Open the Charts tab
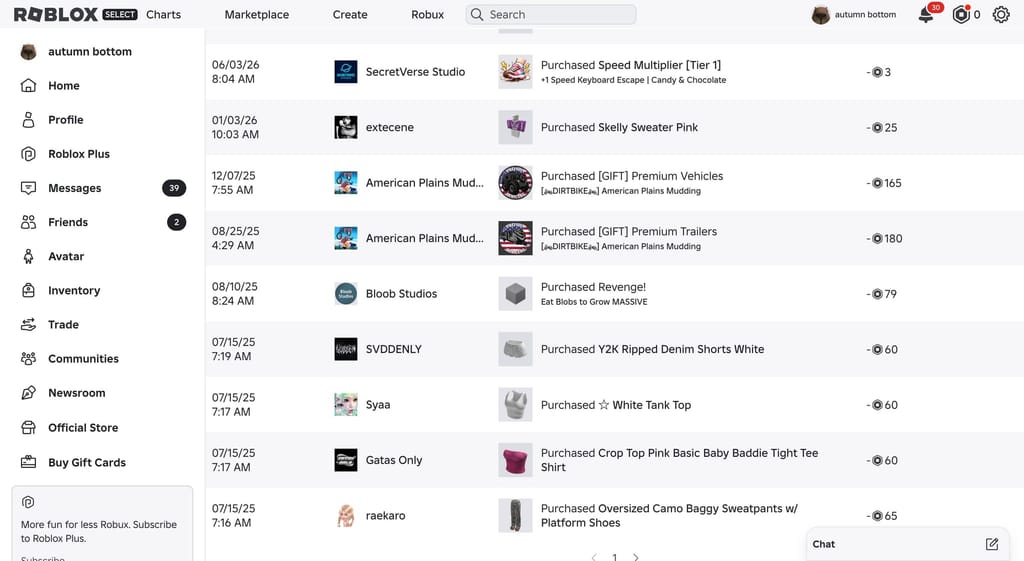Screen dimensions: 1024x561 (163, 14)
